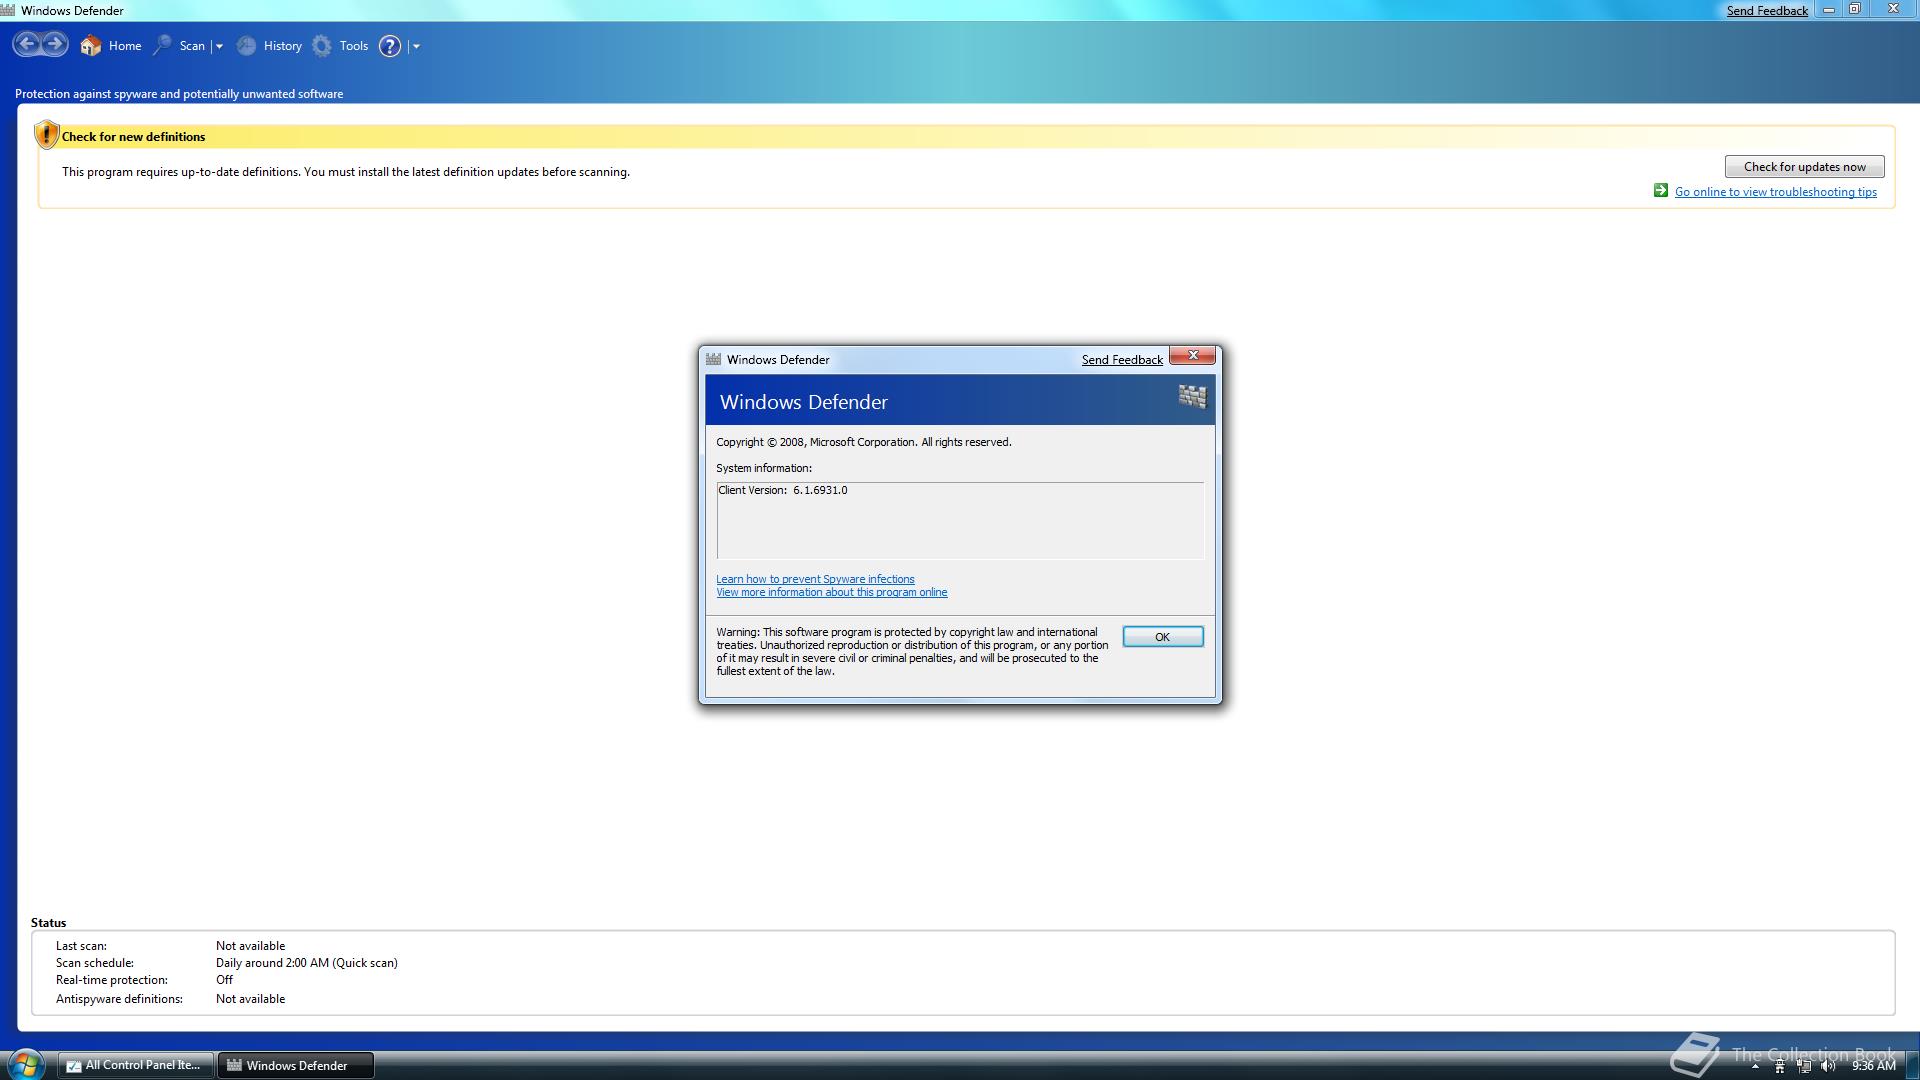Viewport: 1920px width, 1080px height.
Task: Show hidden tray icons arrow
Action: click(1754, 1067)
